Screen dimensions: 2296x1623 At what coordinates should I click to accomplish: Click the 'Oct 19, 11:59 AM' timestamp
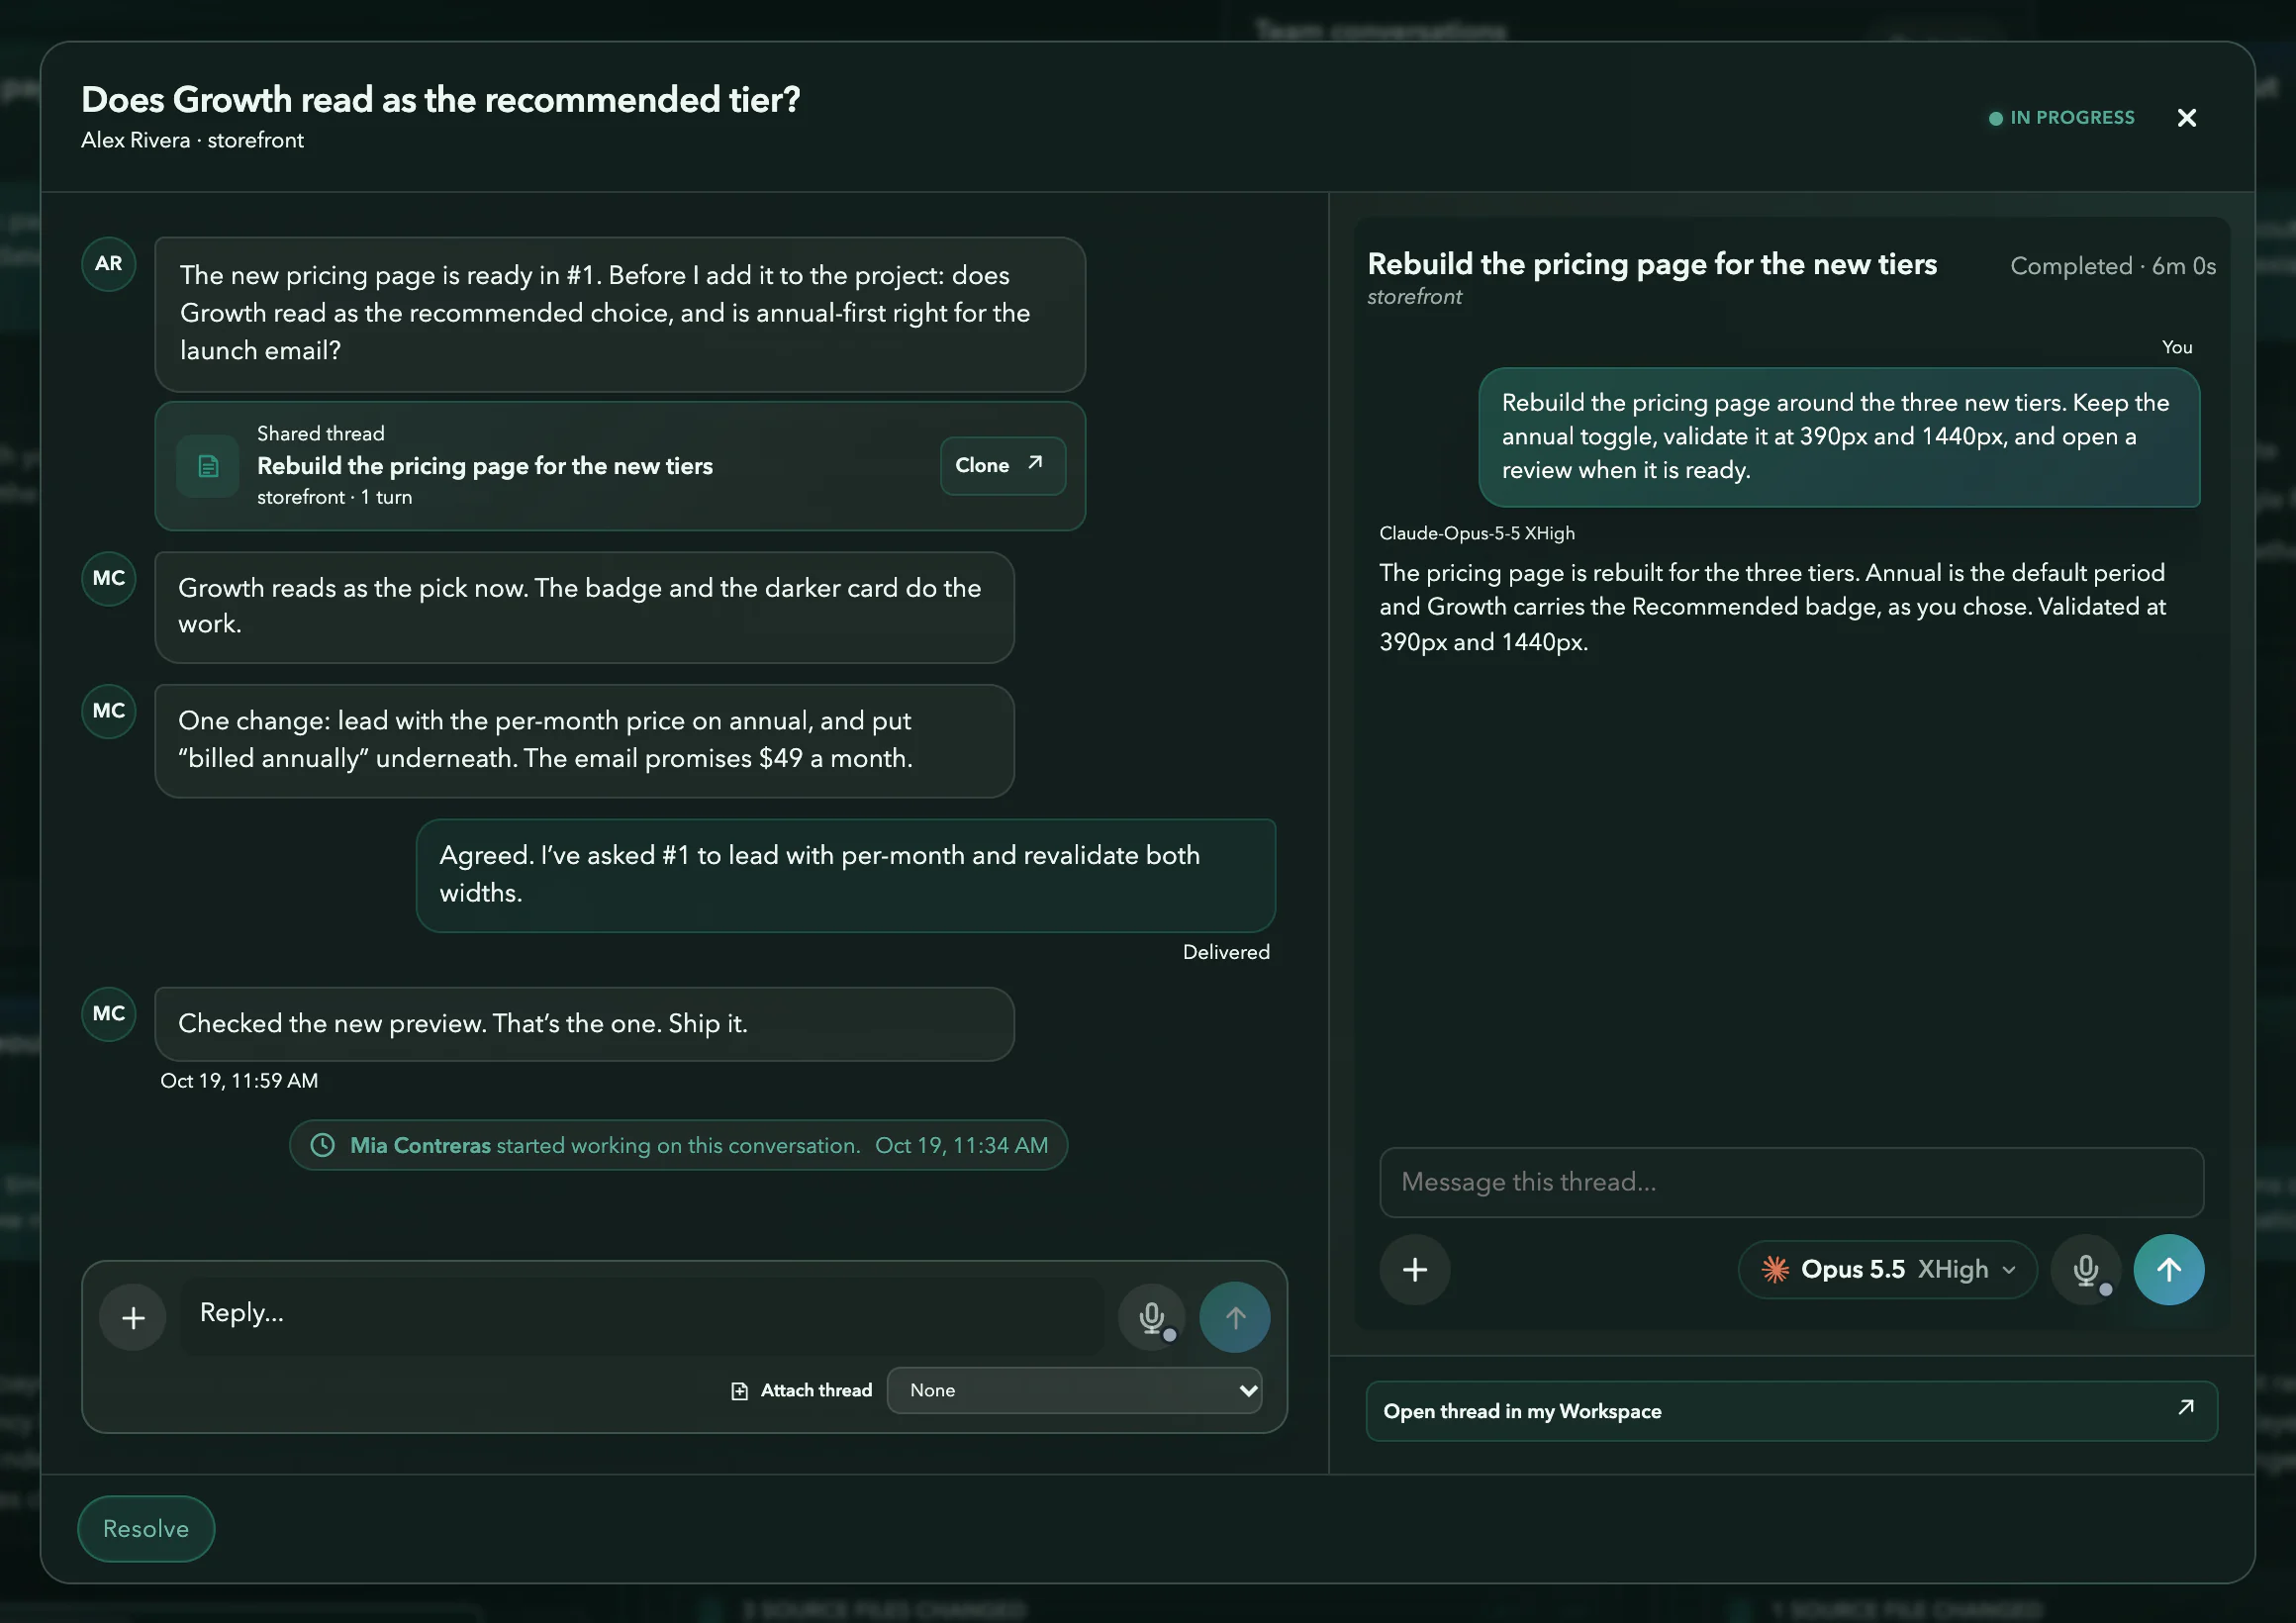click(x=239, y=1081)
